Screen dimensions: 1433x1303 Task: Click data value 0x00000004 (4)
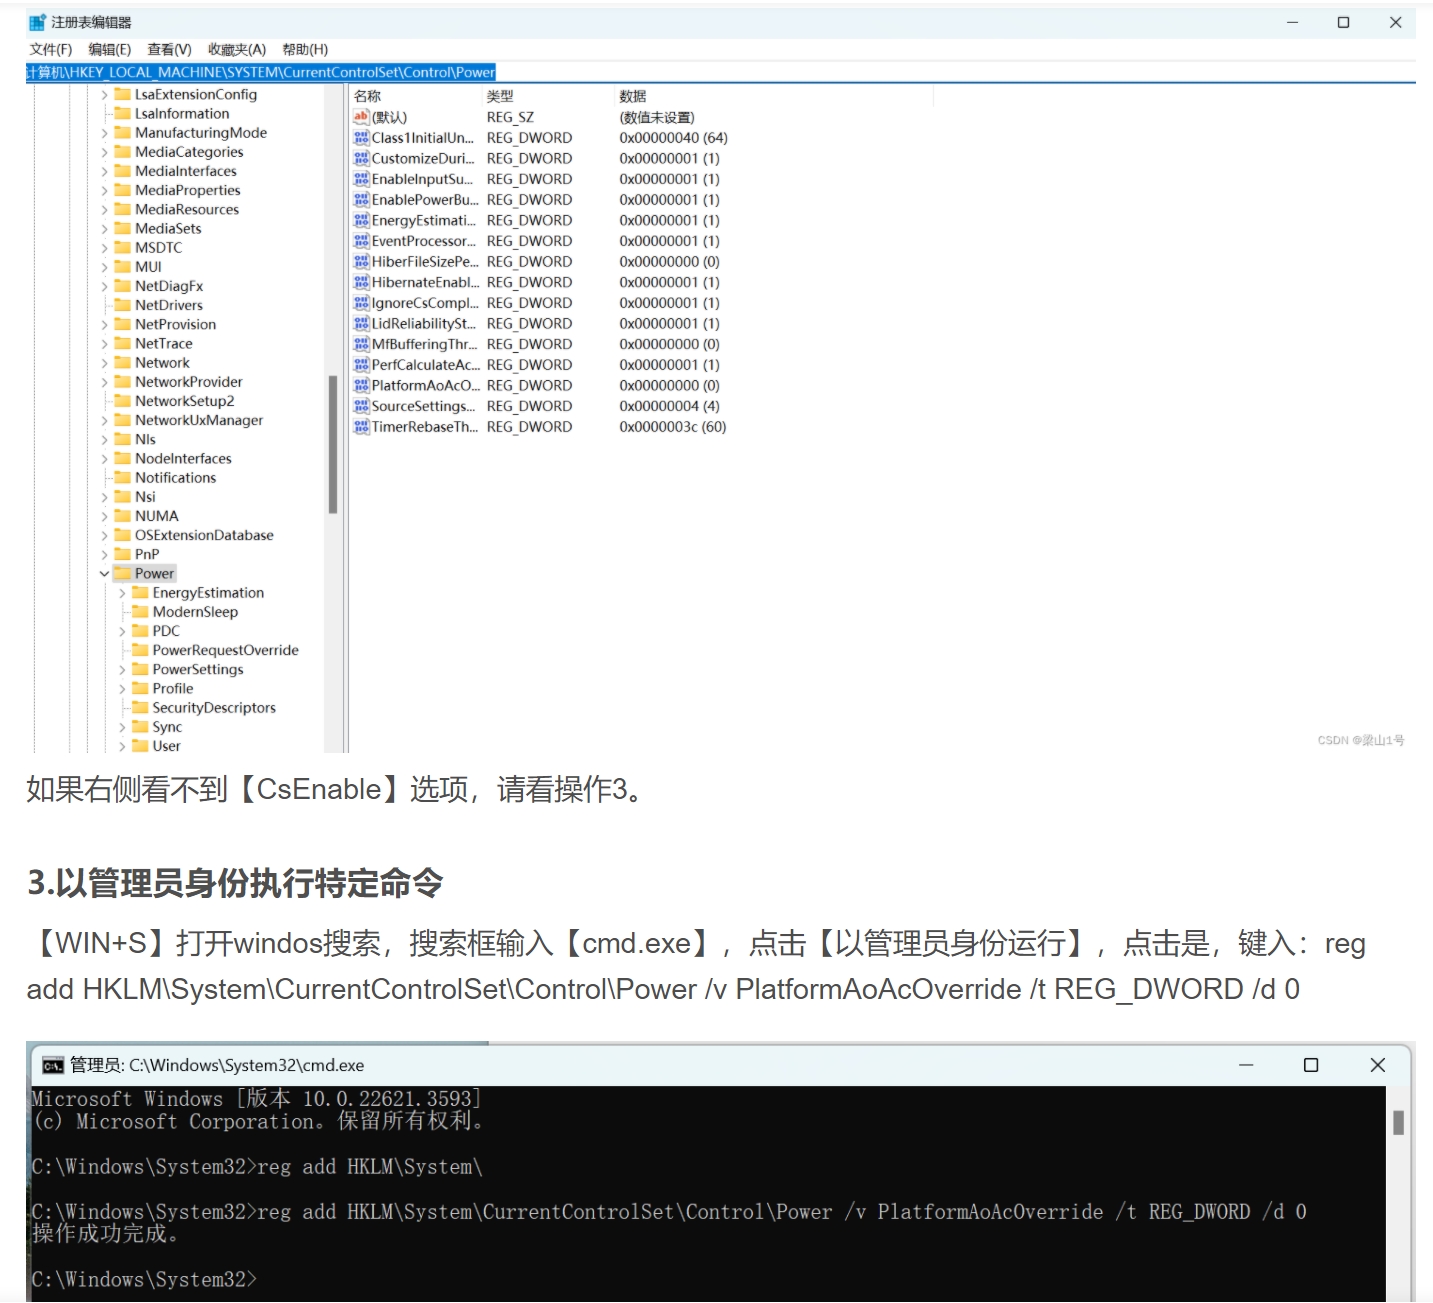coord(669,406)
